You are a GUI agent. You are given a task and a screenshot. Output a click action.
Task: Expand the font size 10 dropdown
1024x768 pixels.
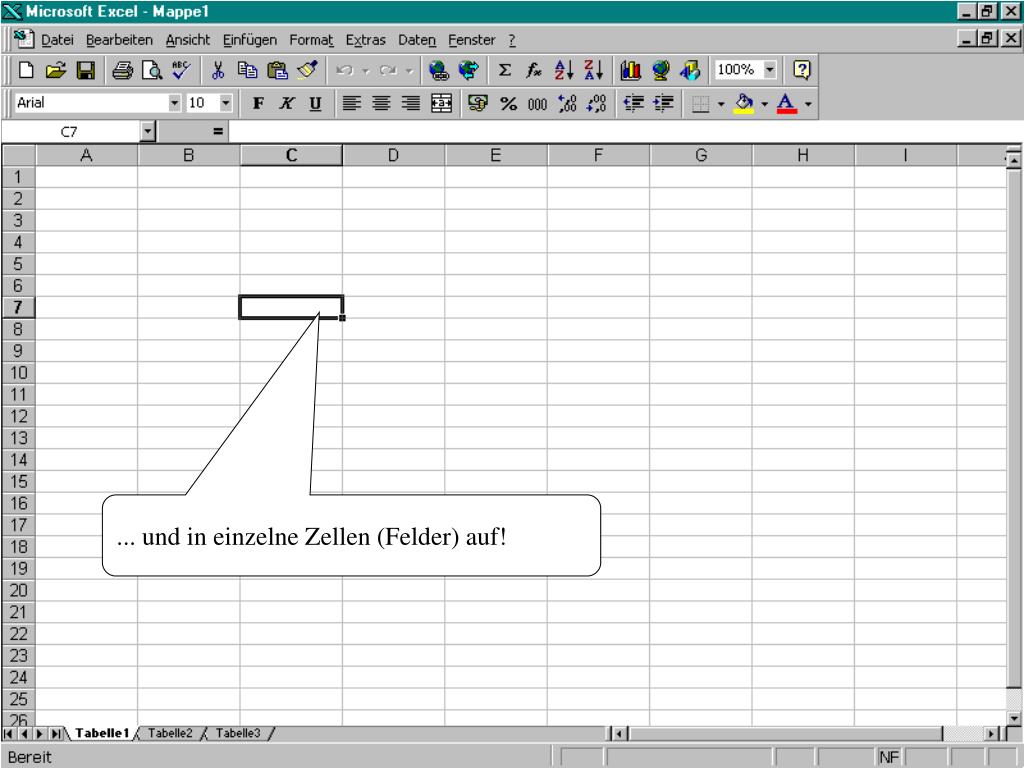click(x=225, y=103)
